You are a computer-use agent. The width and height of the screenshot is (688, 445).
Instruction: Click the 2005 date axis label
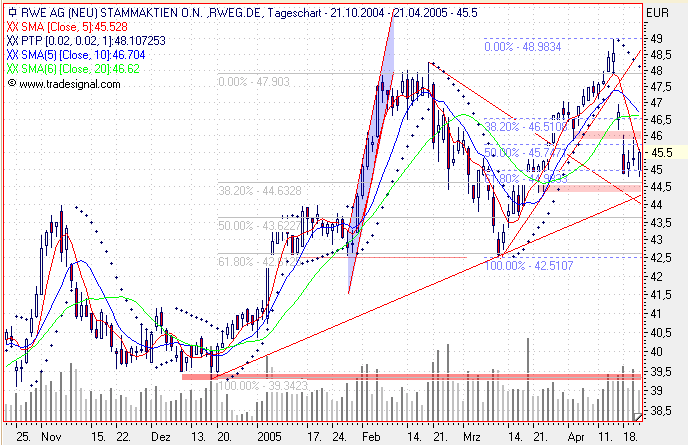(269, 437)
